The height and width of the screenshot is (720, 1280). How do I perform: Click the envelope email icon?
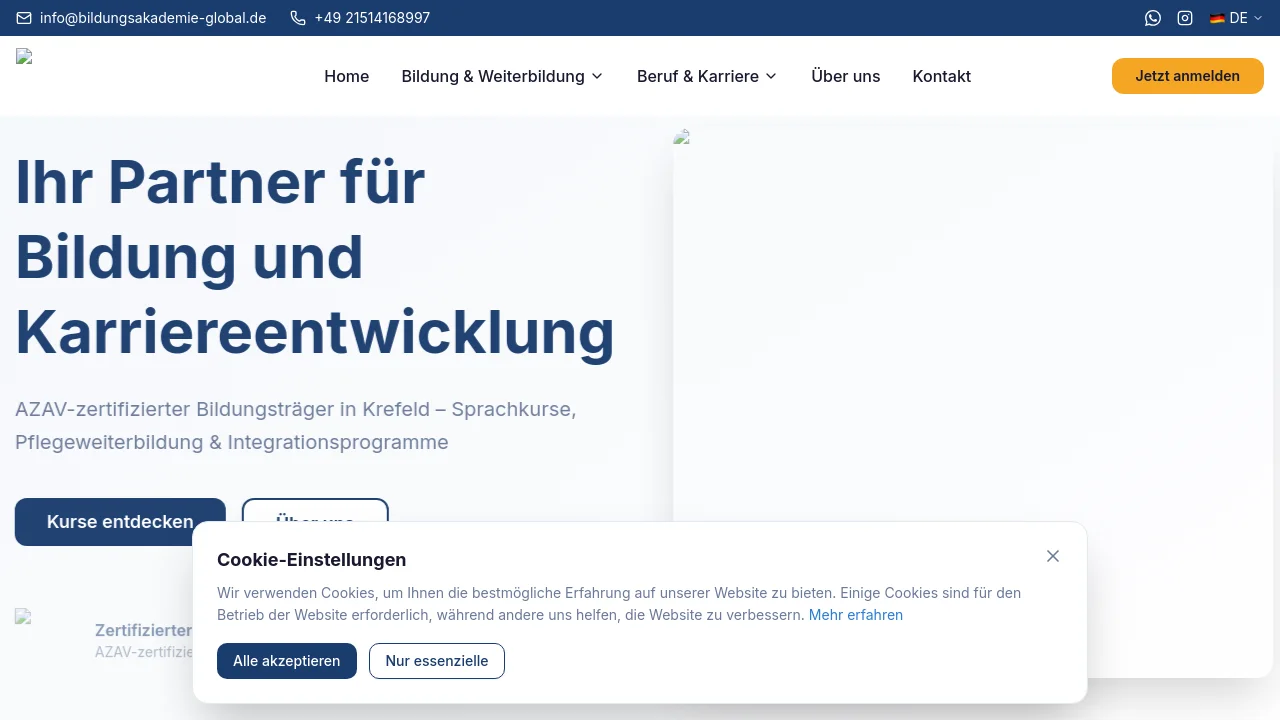24,18
